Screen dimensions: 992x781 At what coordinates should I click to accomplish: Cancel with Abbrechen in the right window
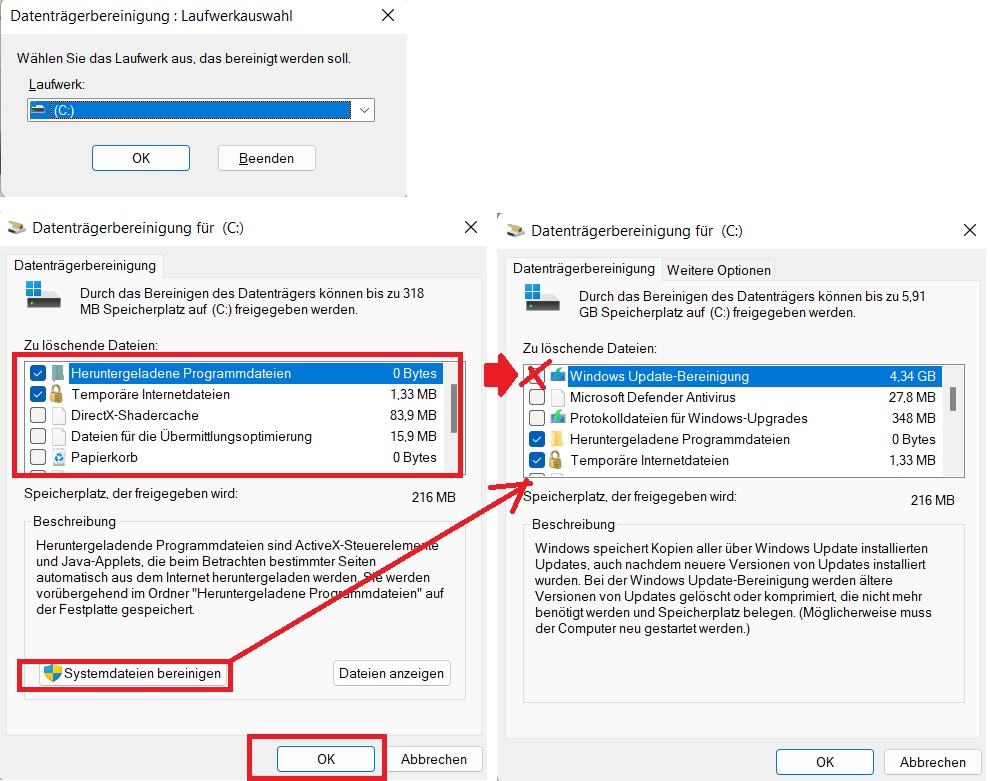pyautogui.click(x=933, y=762)
